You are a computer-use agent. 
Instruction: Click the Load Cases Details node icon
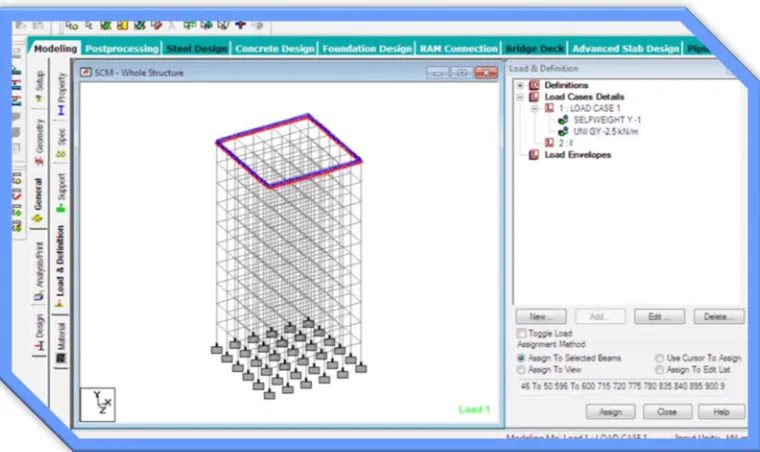(x=534, y=97)
